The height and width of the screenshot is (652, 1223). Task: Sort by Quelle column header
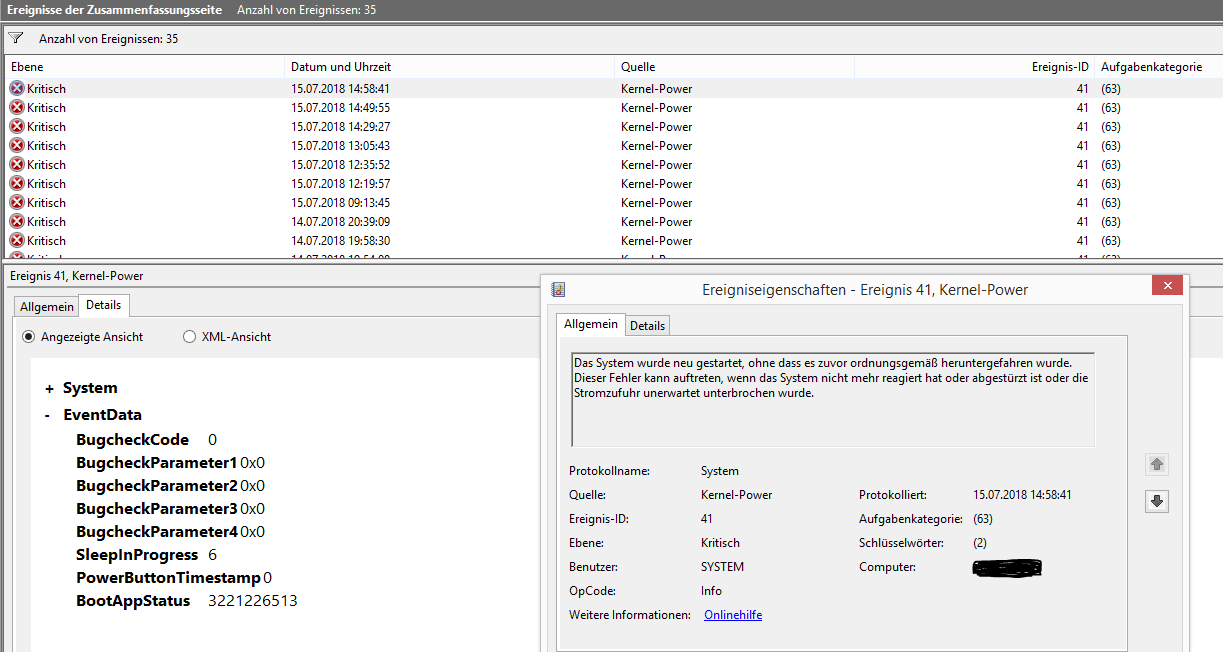[x=735, y=67]
